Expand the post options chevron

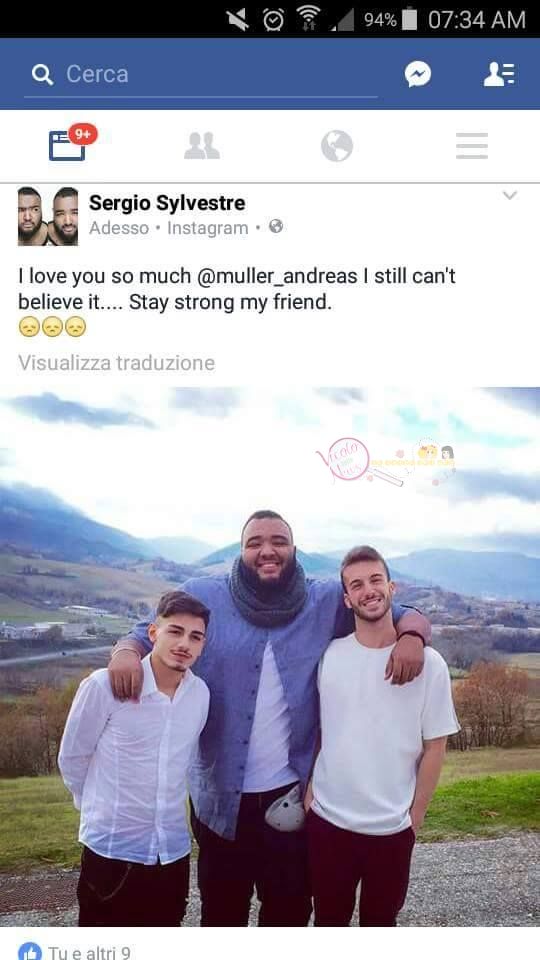click(509, 195)
